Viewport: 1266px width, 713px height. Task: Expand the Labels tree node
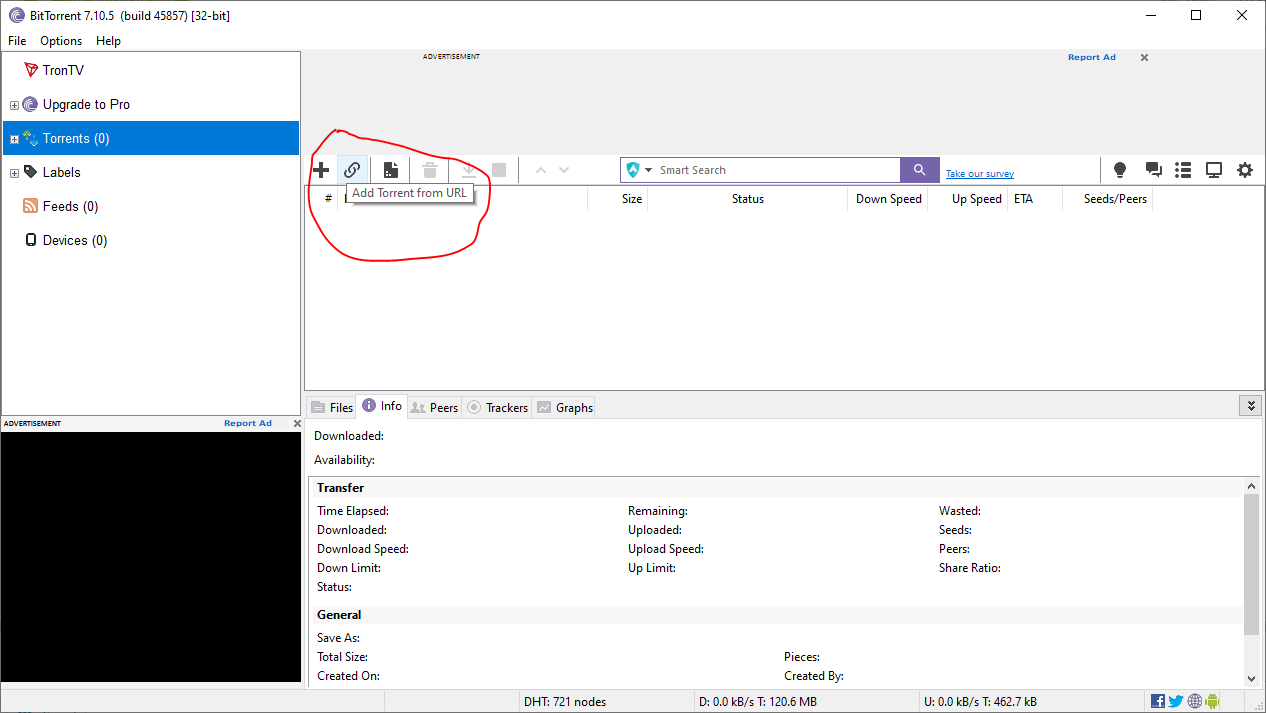(x=14, y=173)
